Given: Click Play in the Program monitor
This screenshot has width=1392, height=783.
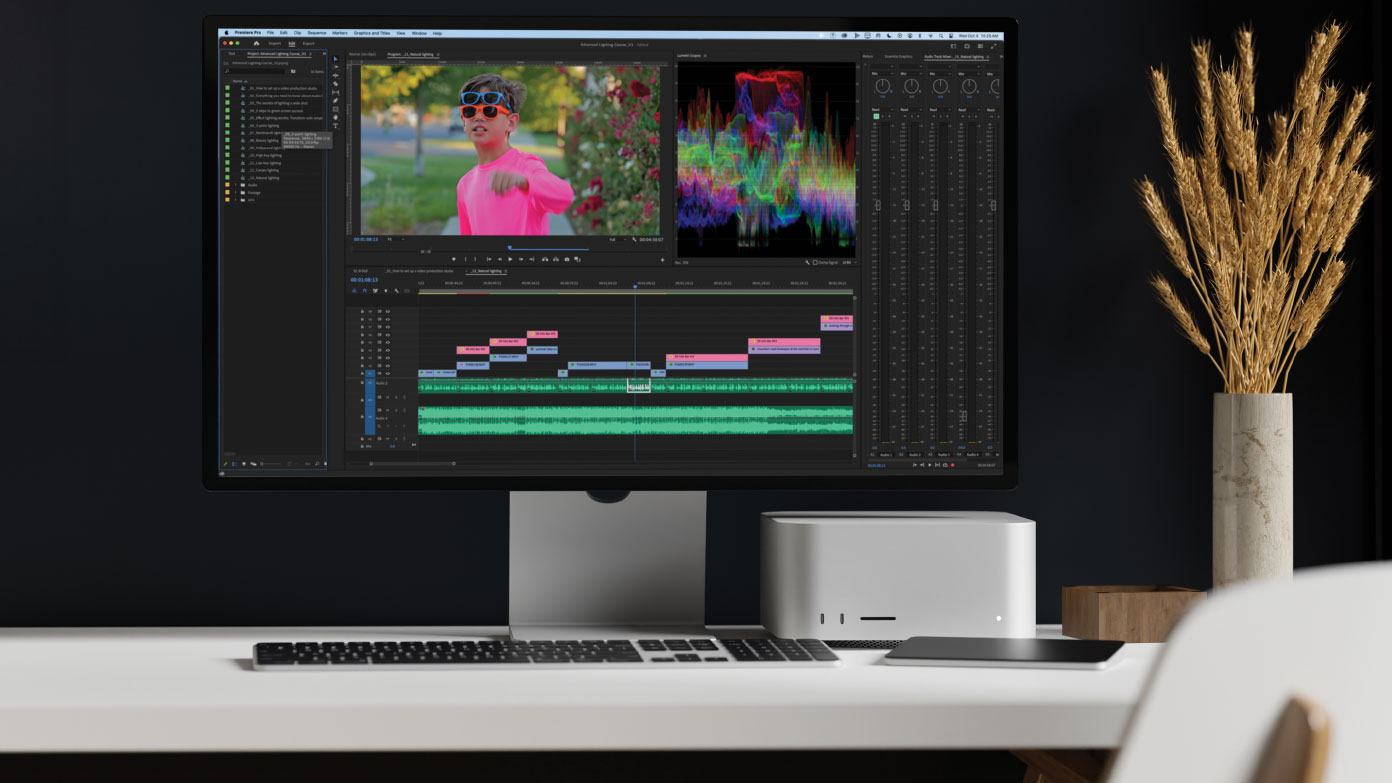Looking at the screenshot, I should [x=510, y=259].
